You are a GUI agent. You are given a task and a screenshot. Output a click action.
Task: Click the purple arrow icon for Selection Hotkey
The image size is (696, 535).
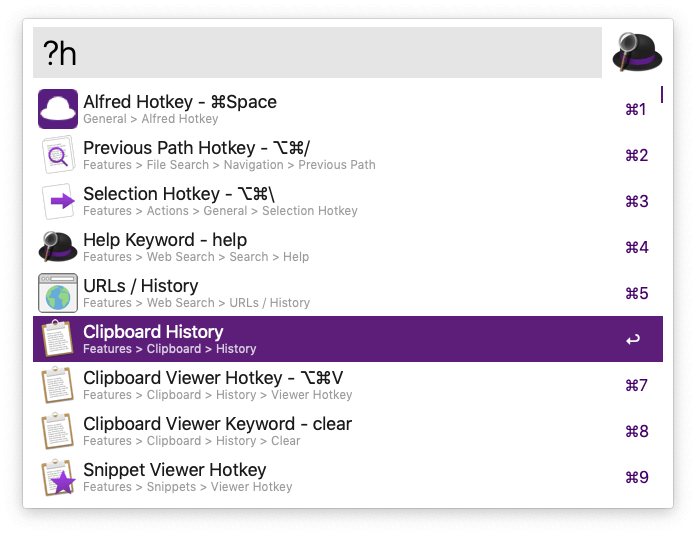click(x=58, y=201)
